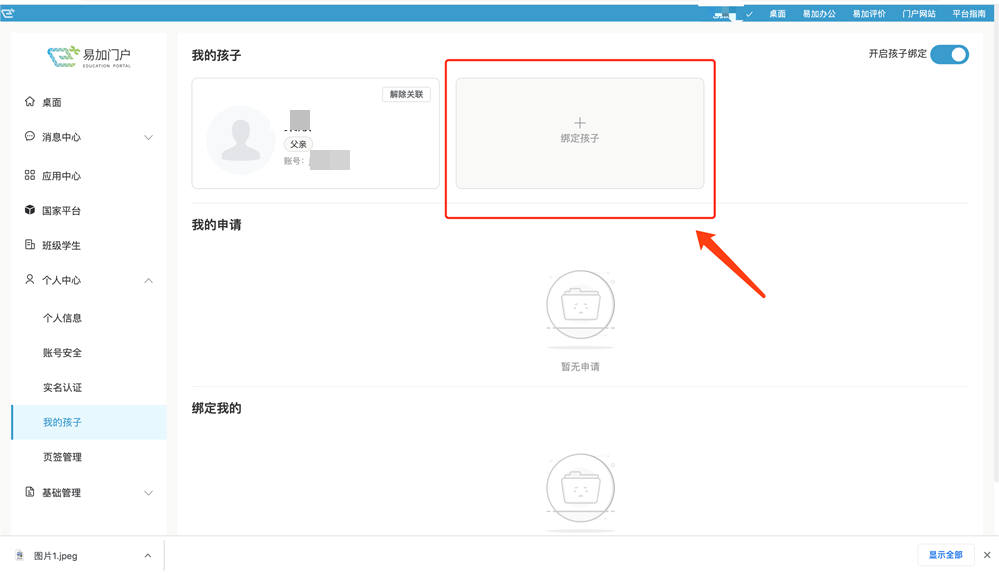Open the 图片1.jpeg download options arrow
The height and width of the screenshot is (573, 999).
148,556
